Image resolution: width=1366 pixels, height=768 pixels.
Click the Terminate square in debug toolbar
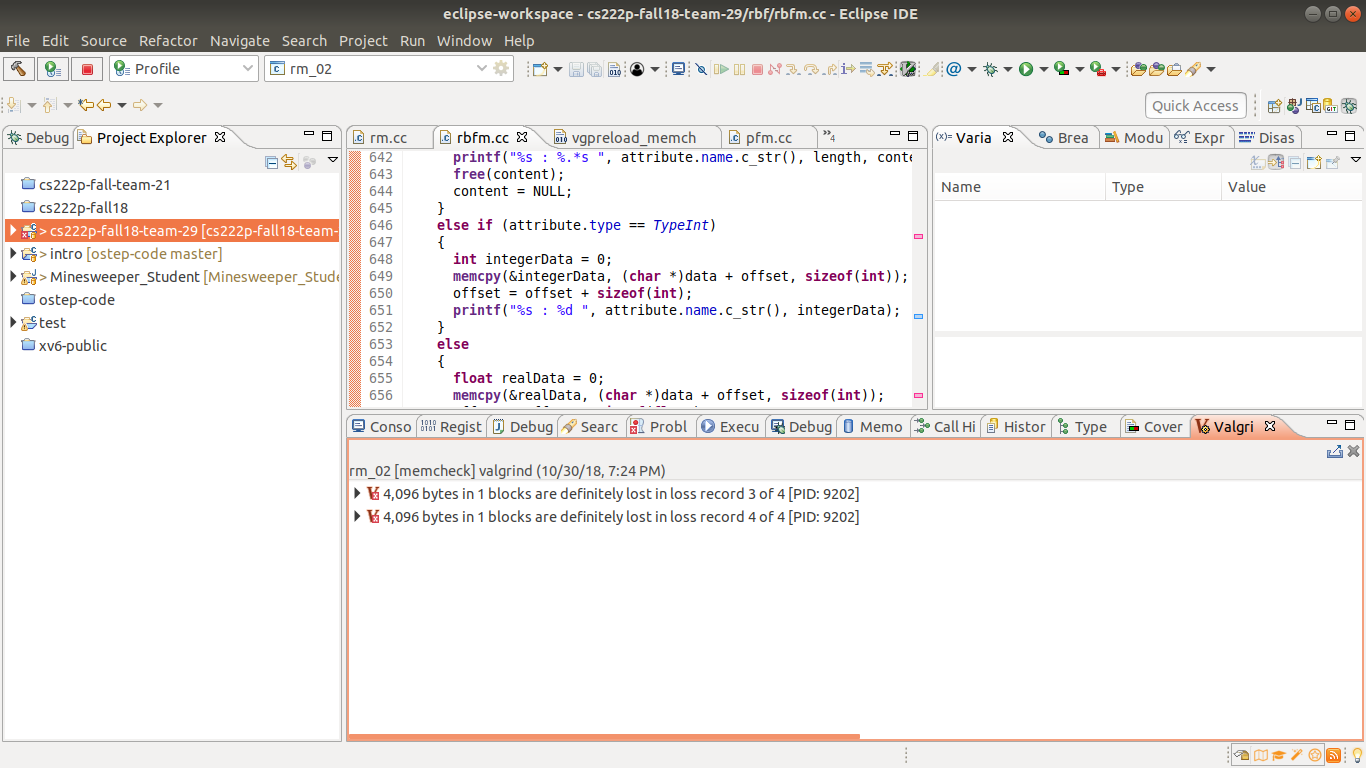(x=757, y=69)
